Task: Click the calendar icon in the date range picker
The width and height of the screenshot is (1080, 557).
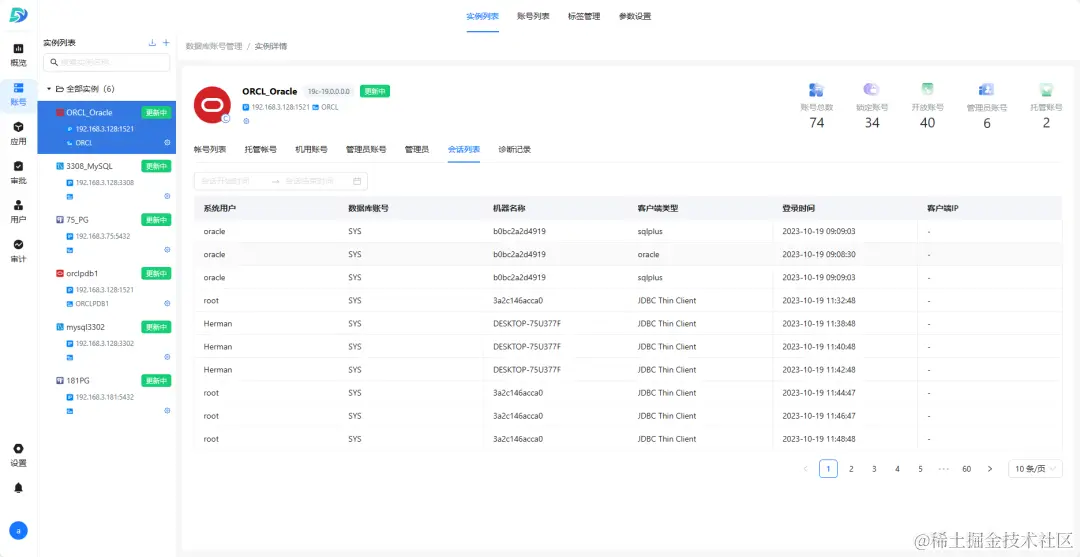Action: coord(357,181)
